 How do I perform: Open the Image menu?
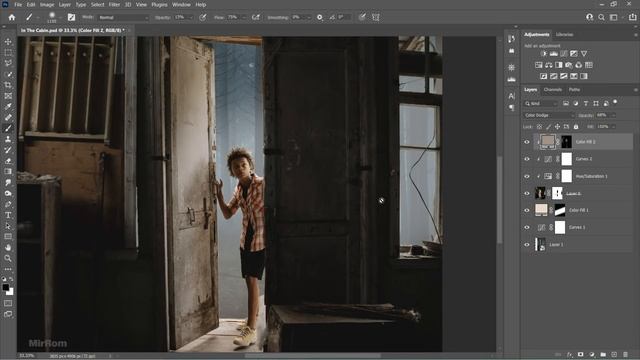click(47, 4)
